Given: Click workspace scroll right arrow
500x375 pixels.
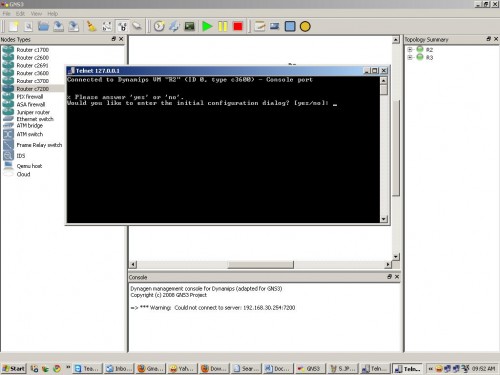Looking at the screenshot, I should (x=387, y=265).
